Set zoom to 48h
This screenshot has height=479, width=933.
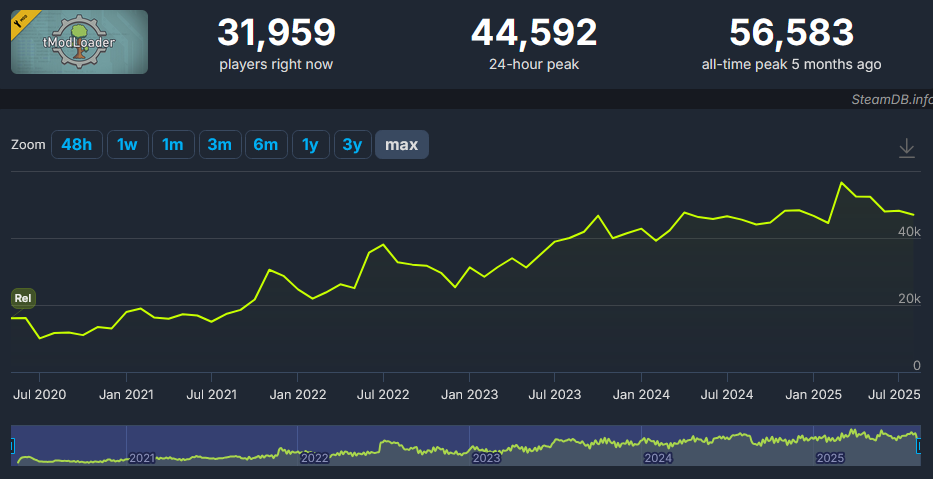coord(77,145)
